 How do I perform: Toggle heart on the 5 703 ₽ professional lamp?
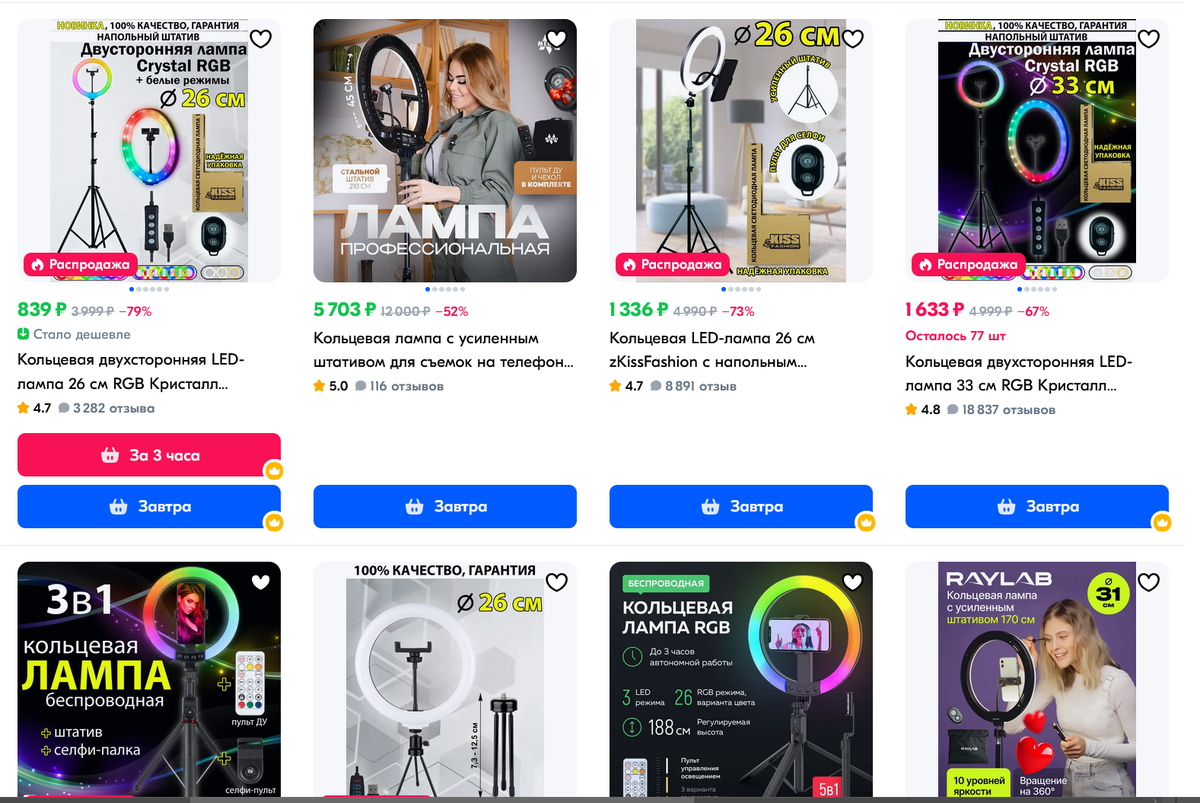point(557,40)
